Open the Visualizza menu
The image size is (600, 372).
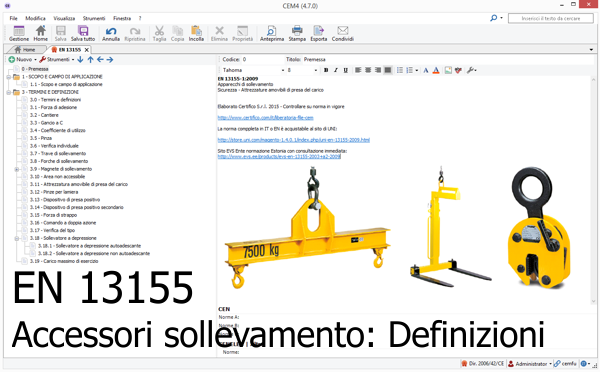click(x=64, y=18)
